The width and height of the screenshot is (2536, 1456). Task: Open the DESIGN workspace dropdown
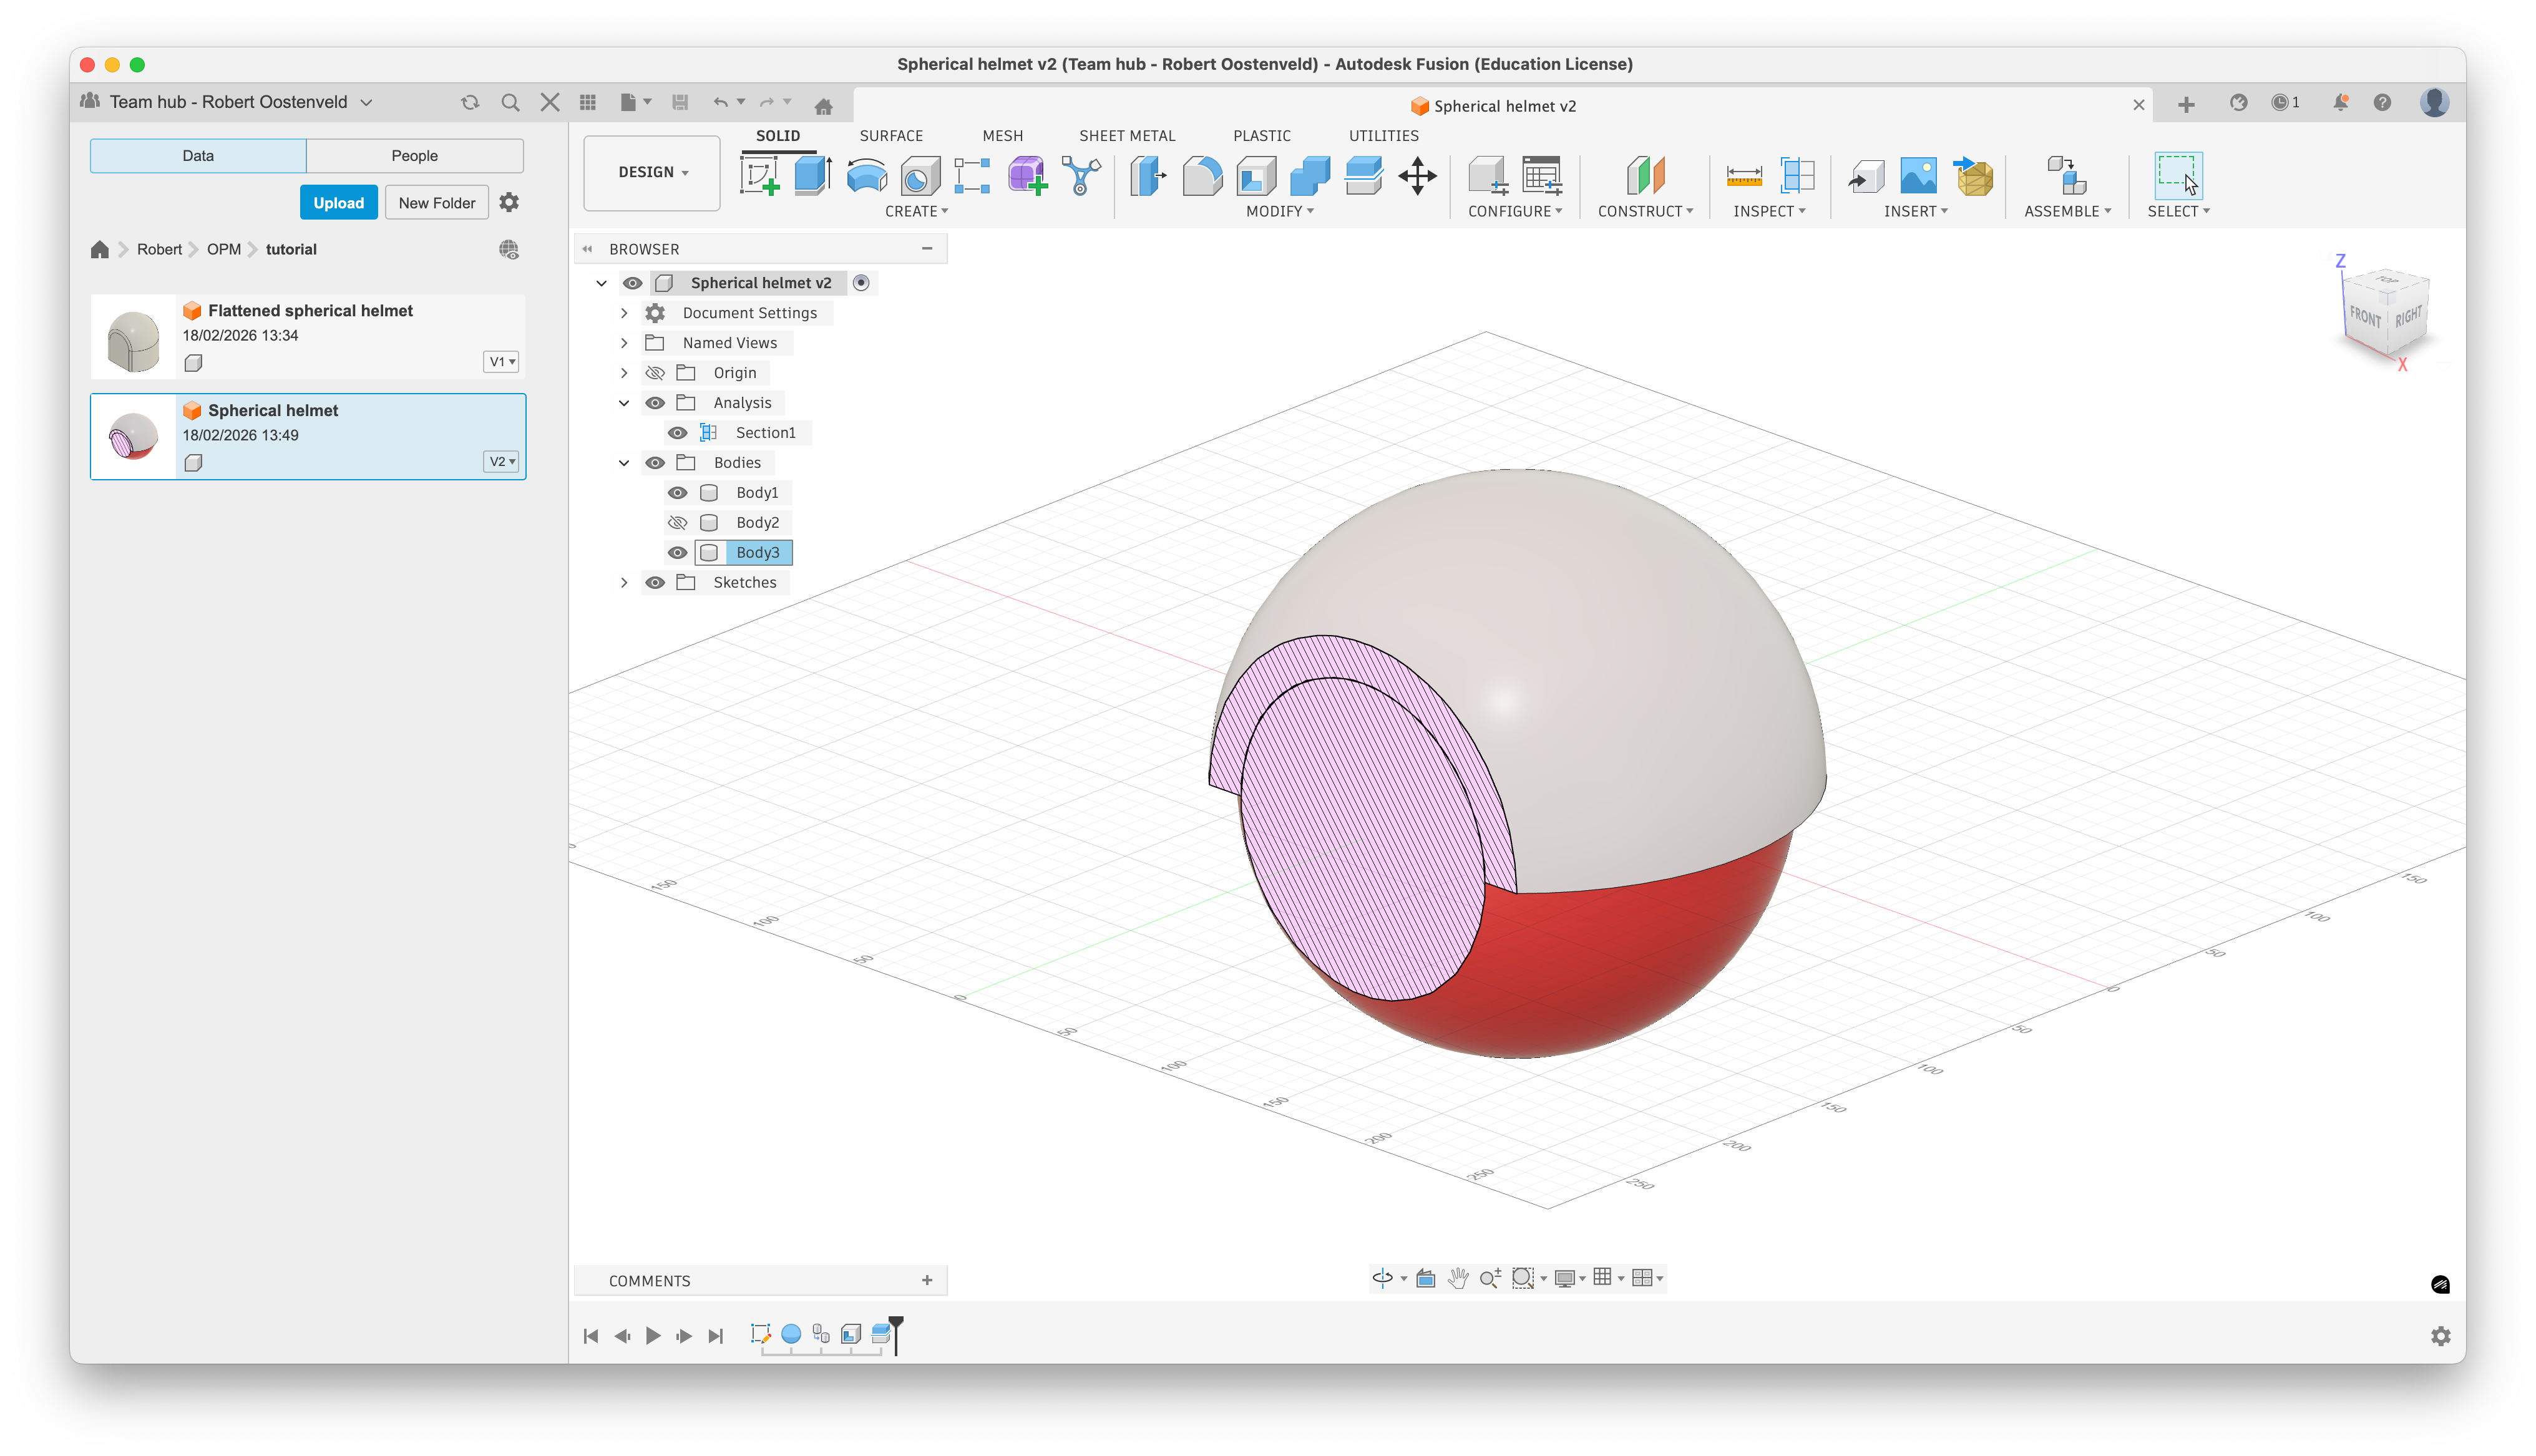coord(652,172)
